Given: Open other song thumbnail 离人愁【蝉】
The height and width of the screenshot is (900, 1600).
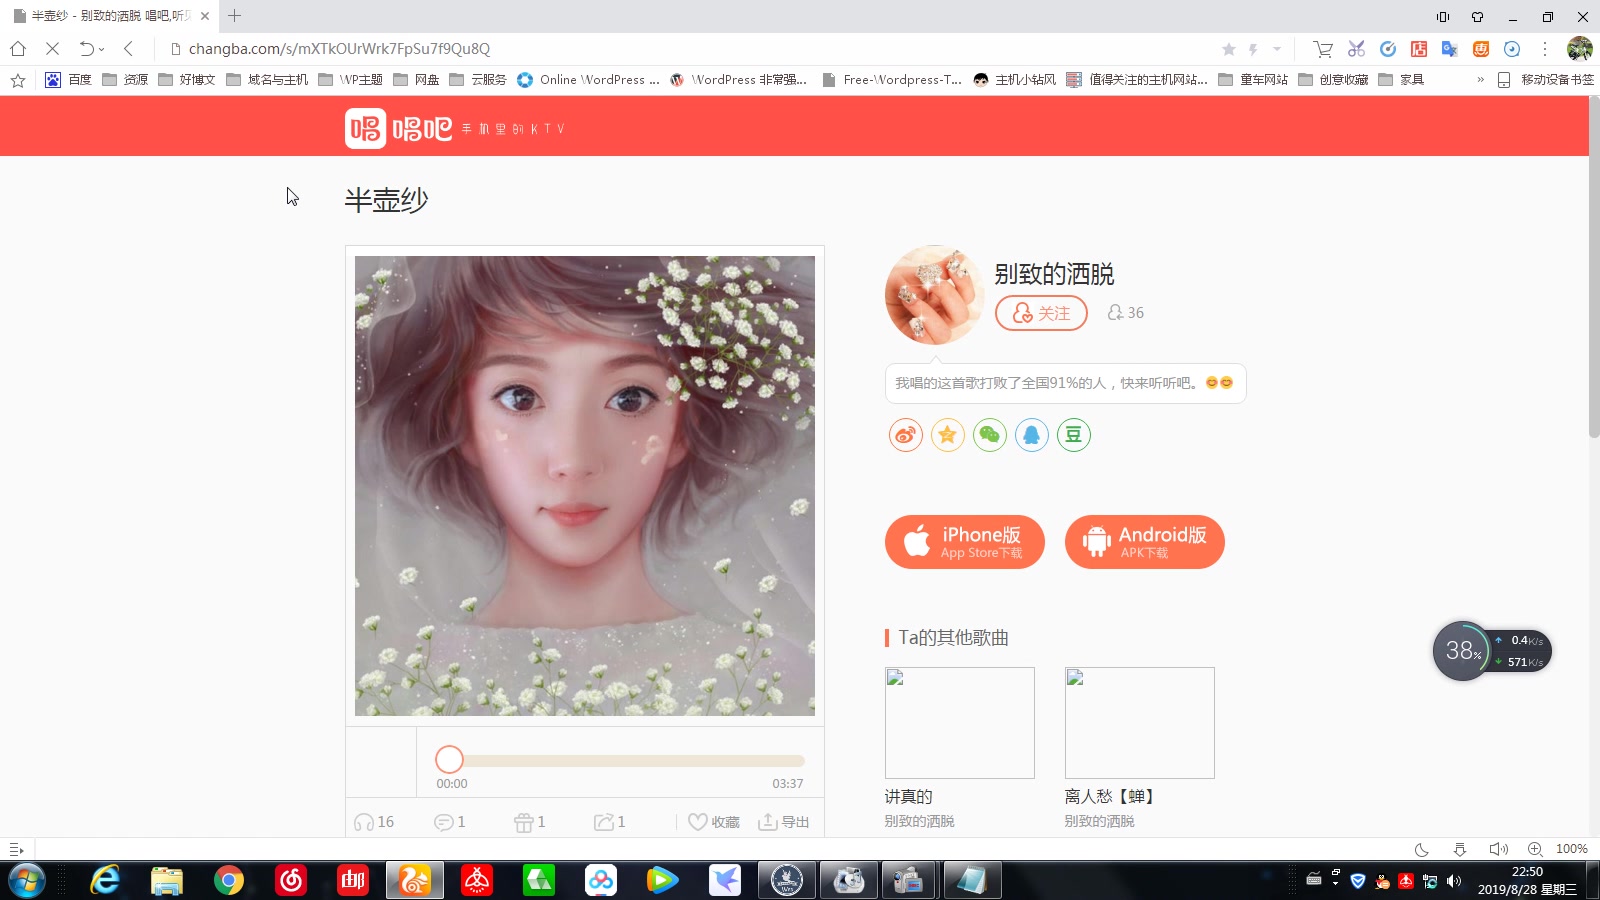Looking at the screenshot, I should (x=1140, y=723).
